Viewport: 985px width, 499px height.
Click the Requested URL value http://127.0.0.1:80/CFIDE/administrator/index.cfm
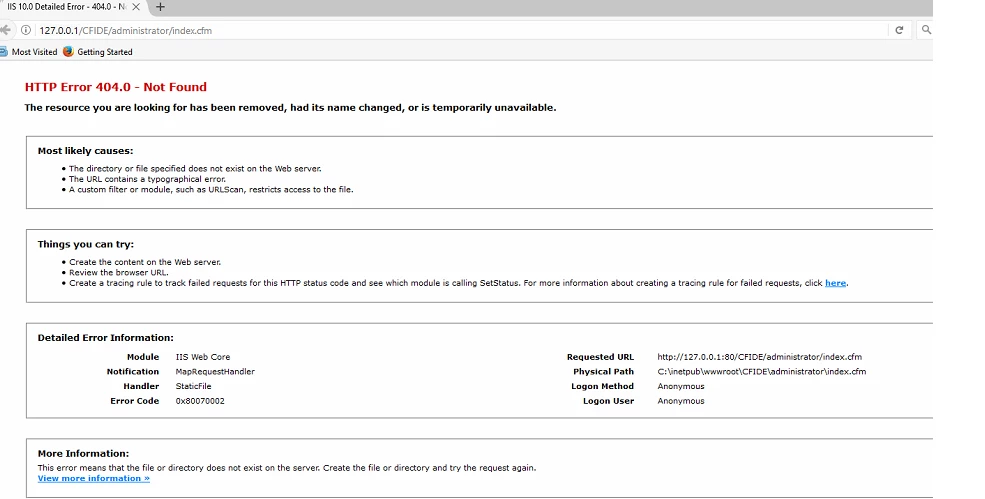click(759, 357)
